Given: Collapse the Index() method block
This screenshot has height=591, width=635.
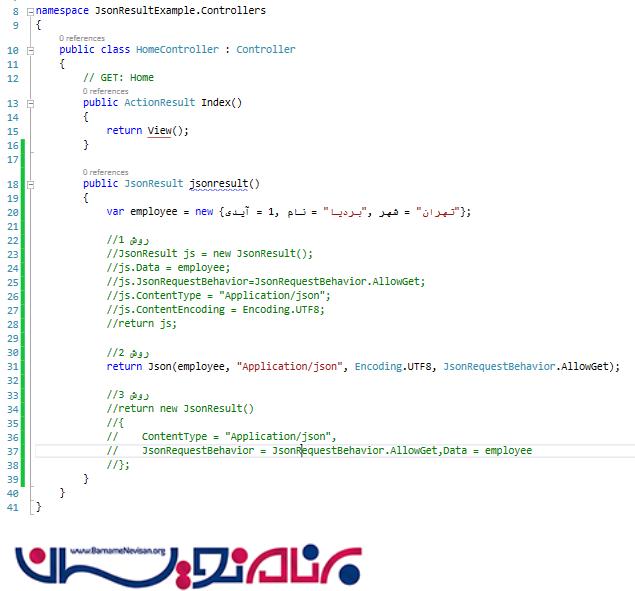Looking at the screenshot, I should click(x=30, y=104).
